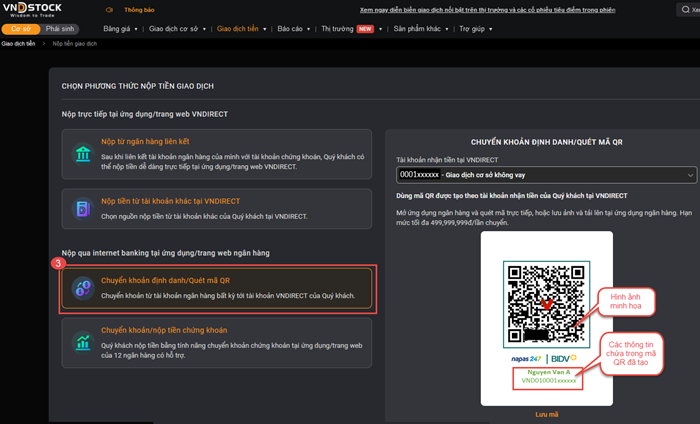This screenshot has height=424, width=700.
Task: Click the wallet icon for other VNDIRECT account
Action: coord(83,209)
